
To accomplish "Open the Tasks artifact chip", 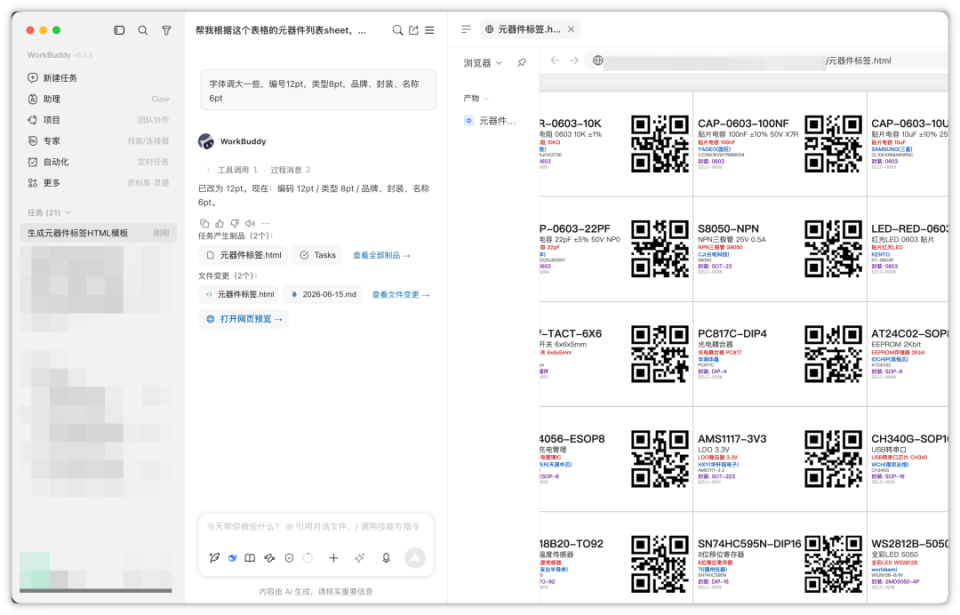I will [x=318, y=255].
